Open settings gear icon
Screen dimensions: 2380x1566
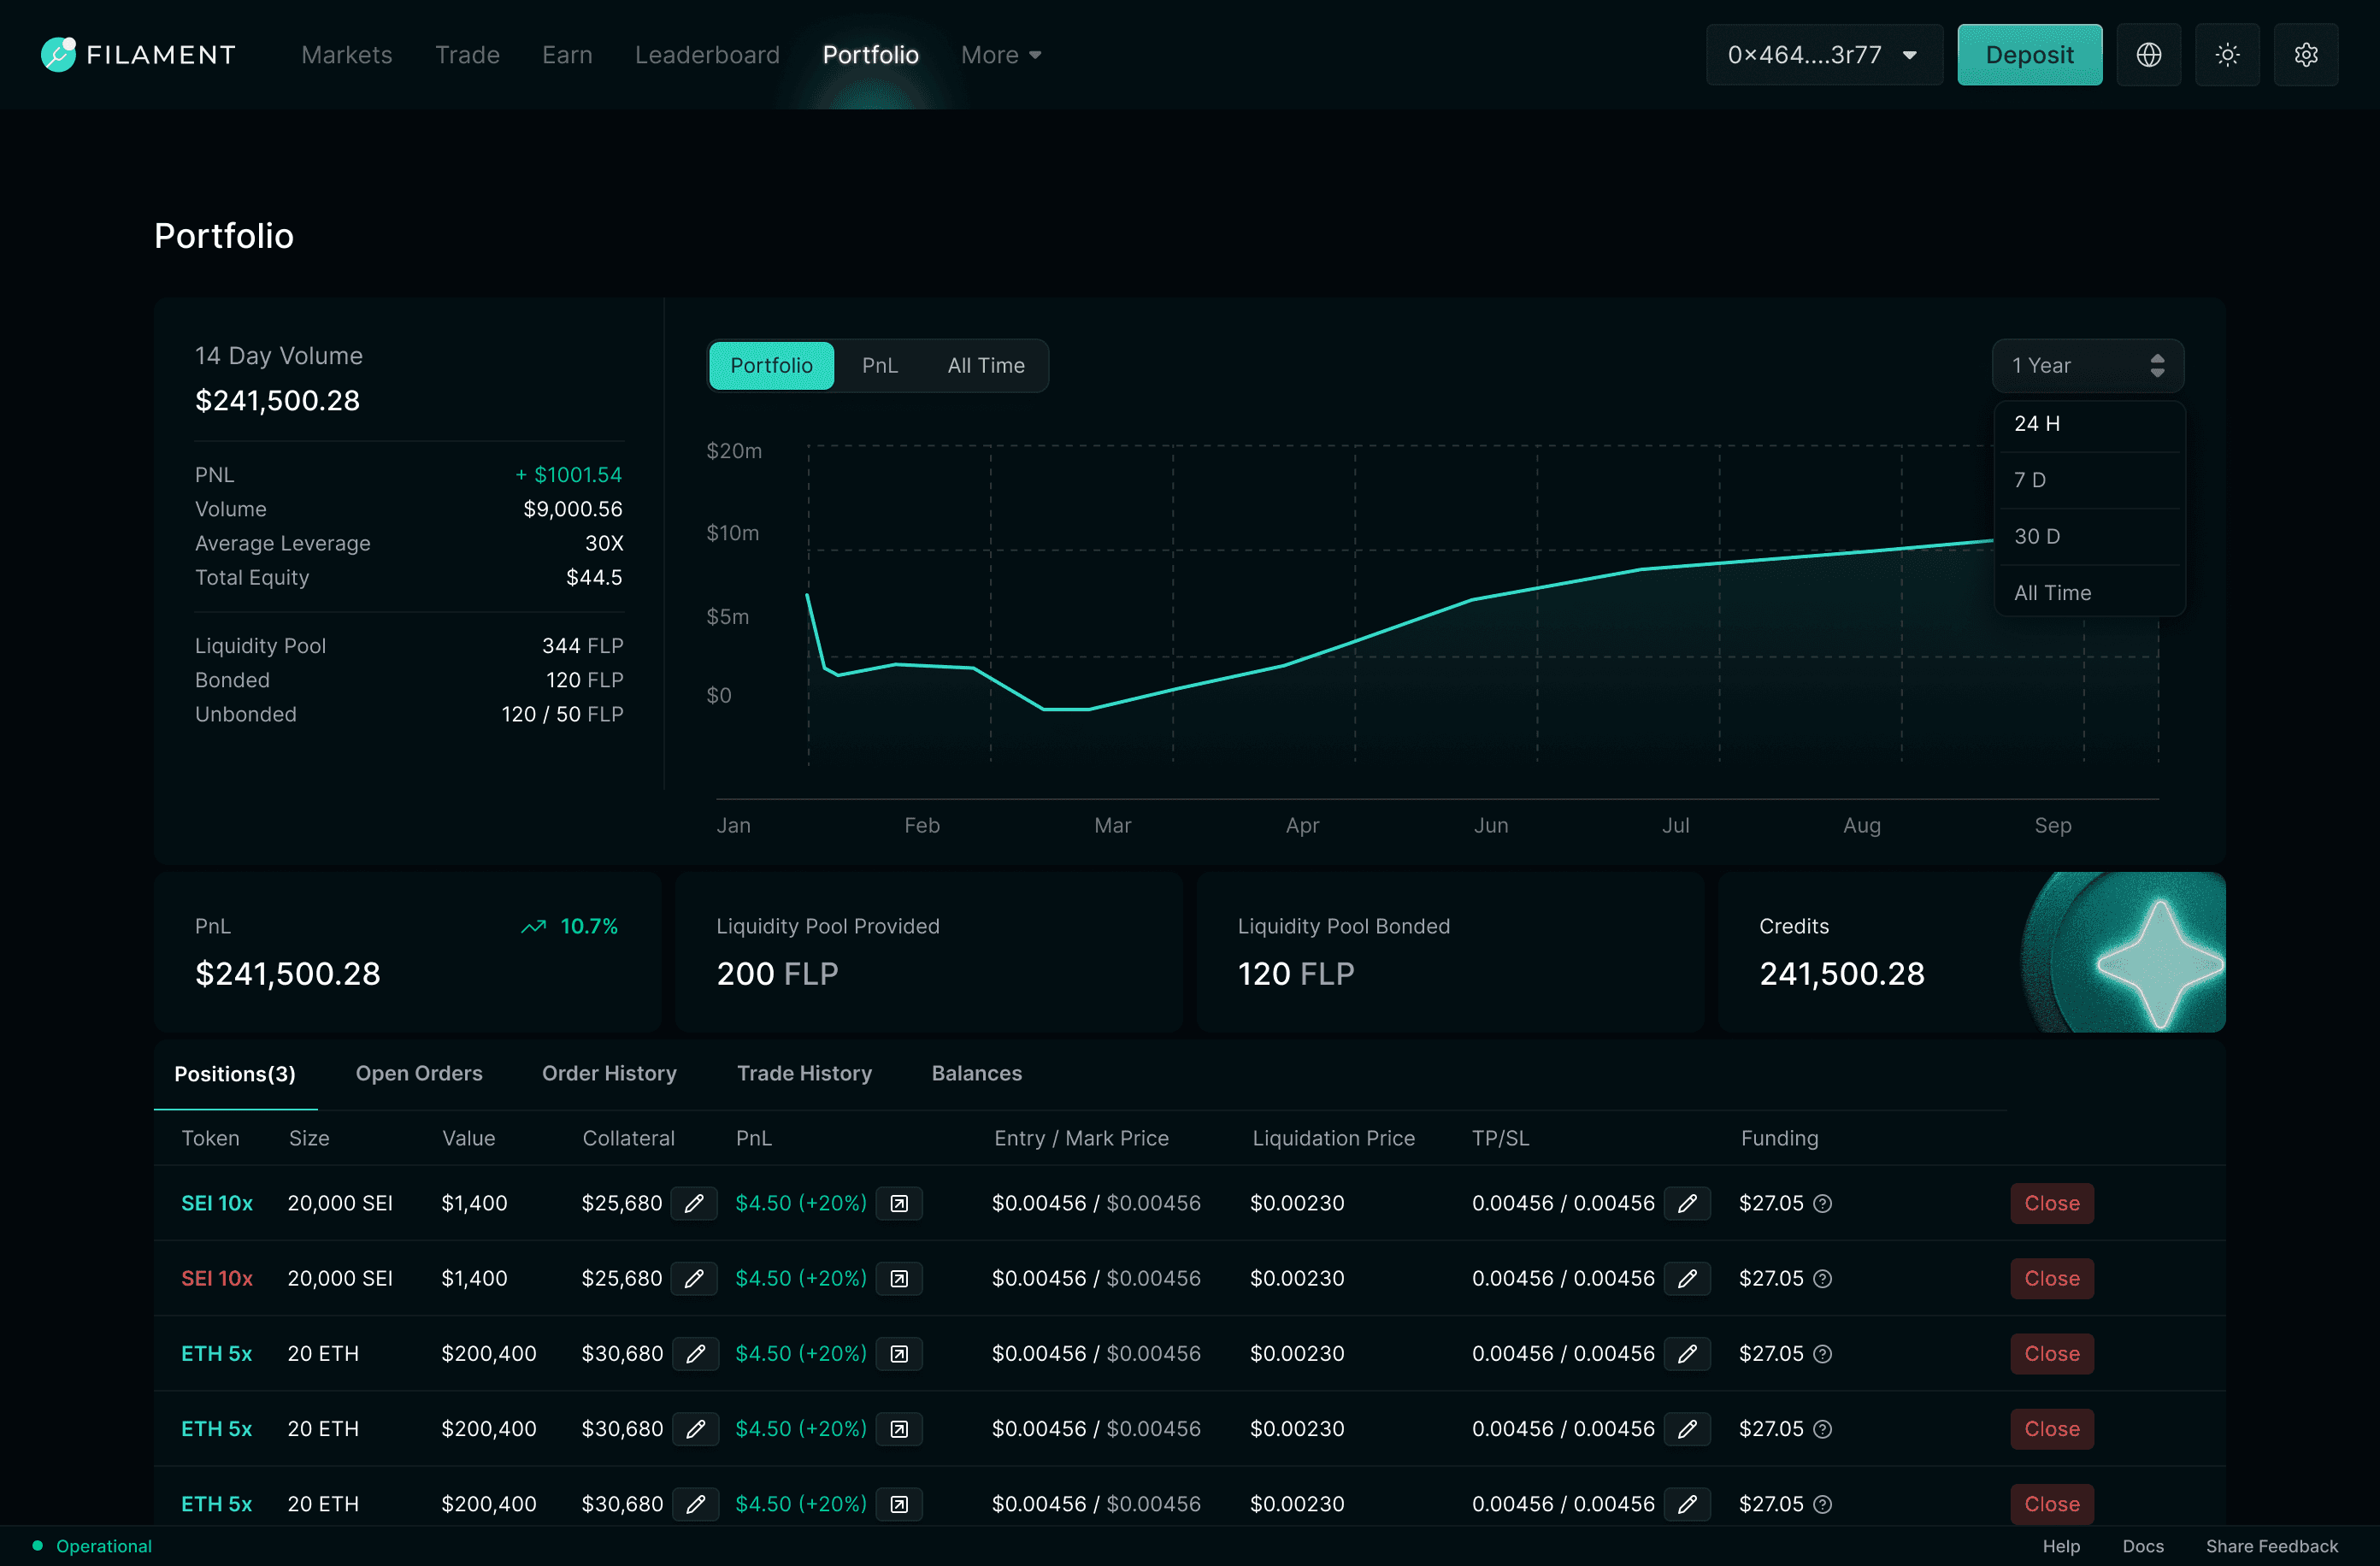(2305, 55)
